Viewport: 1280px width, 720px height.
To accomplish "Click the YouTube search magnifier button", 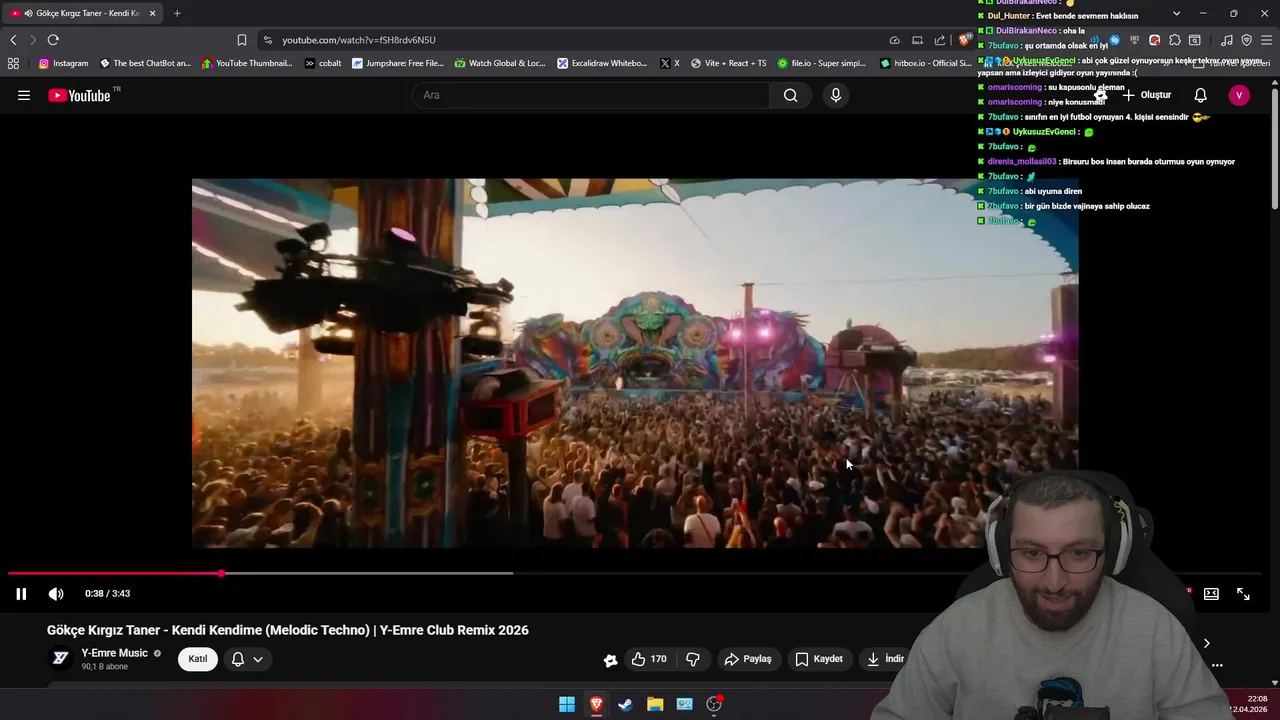I will [x=790, y=95].
